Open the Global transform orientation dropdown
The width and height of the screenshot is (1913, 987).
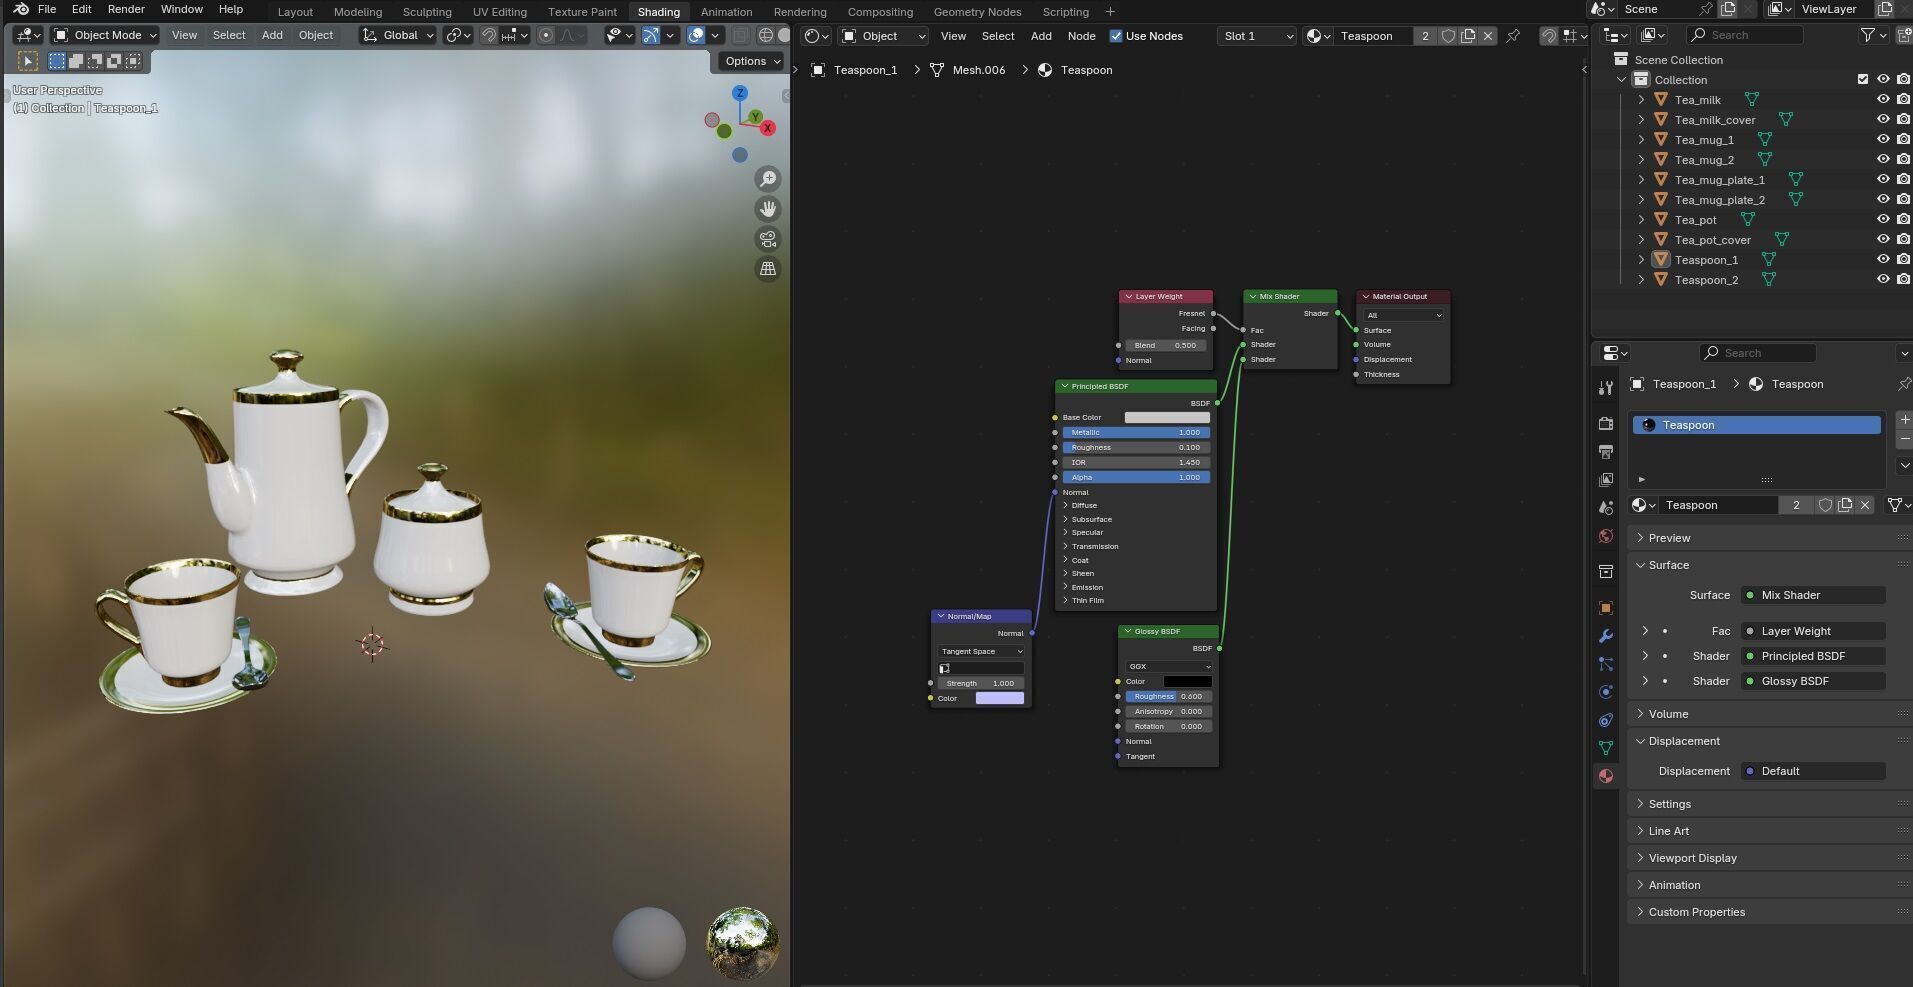(x=398, y=35)
